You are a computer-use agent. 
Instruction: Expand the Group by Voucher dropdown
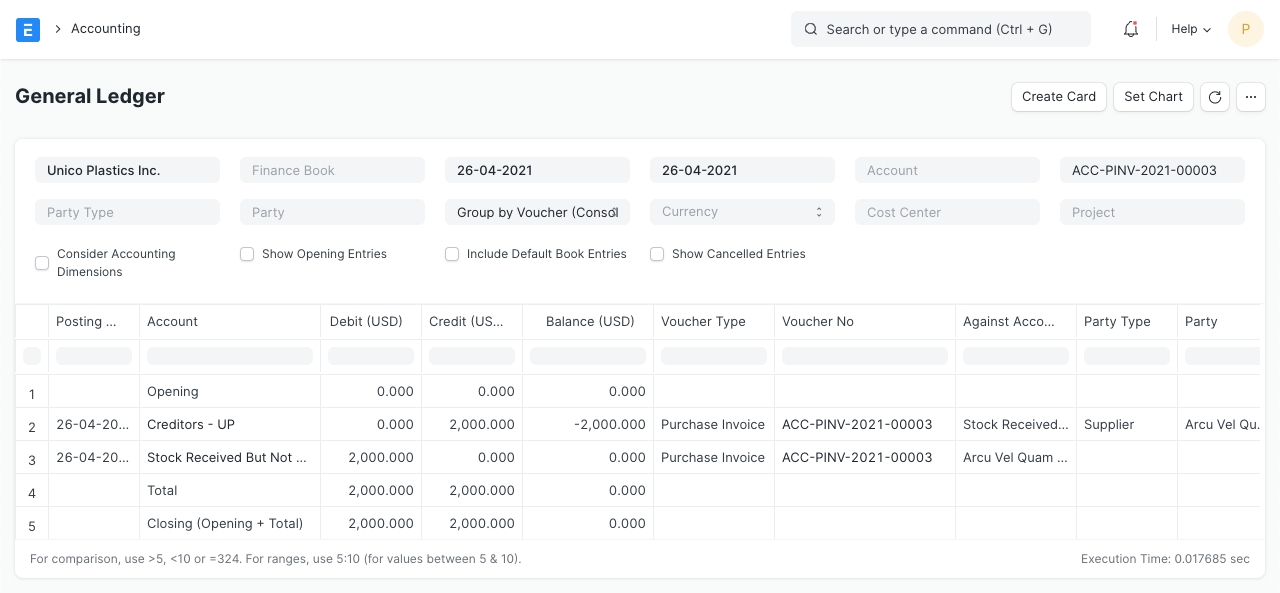click(537, 212)
